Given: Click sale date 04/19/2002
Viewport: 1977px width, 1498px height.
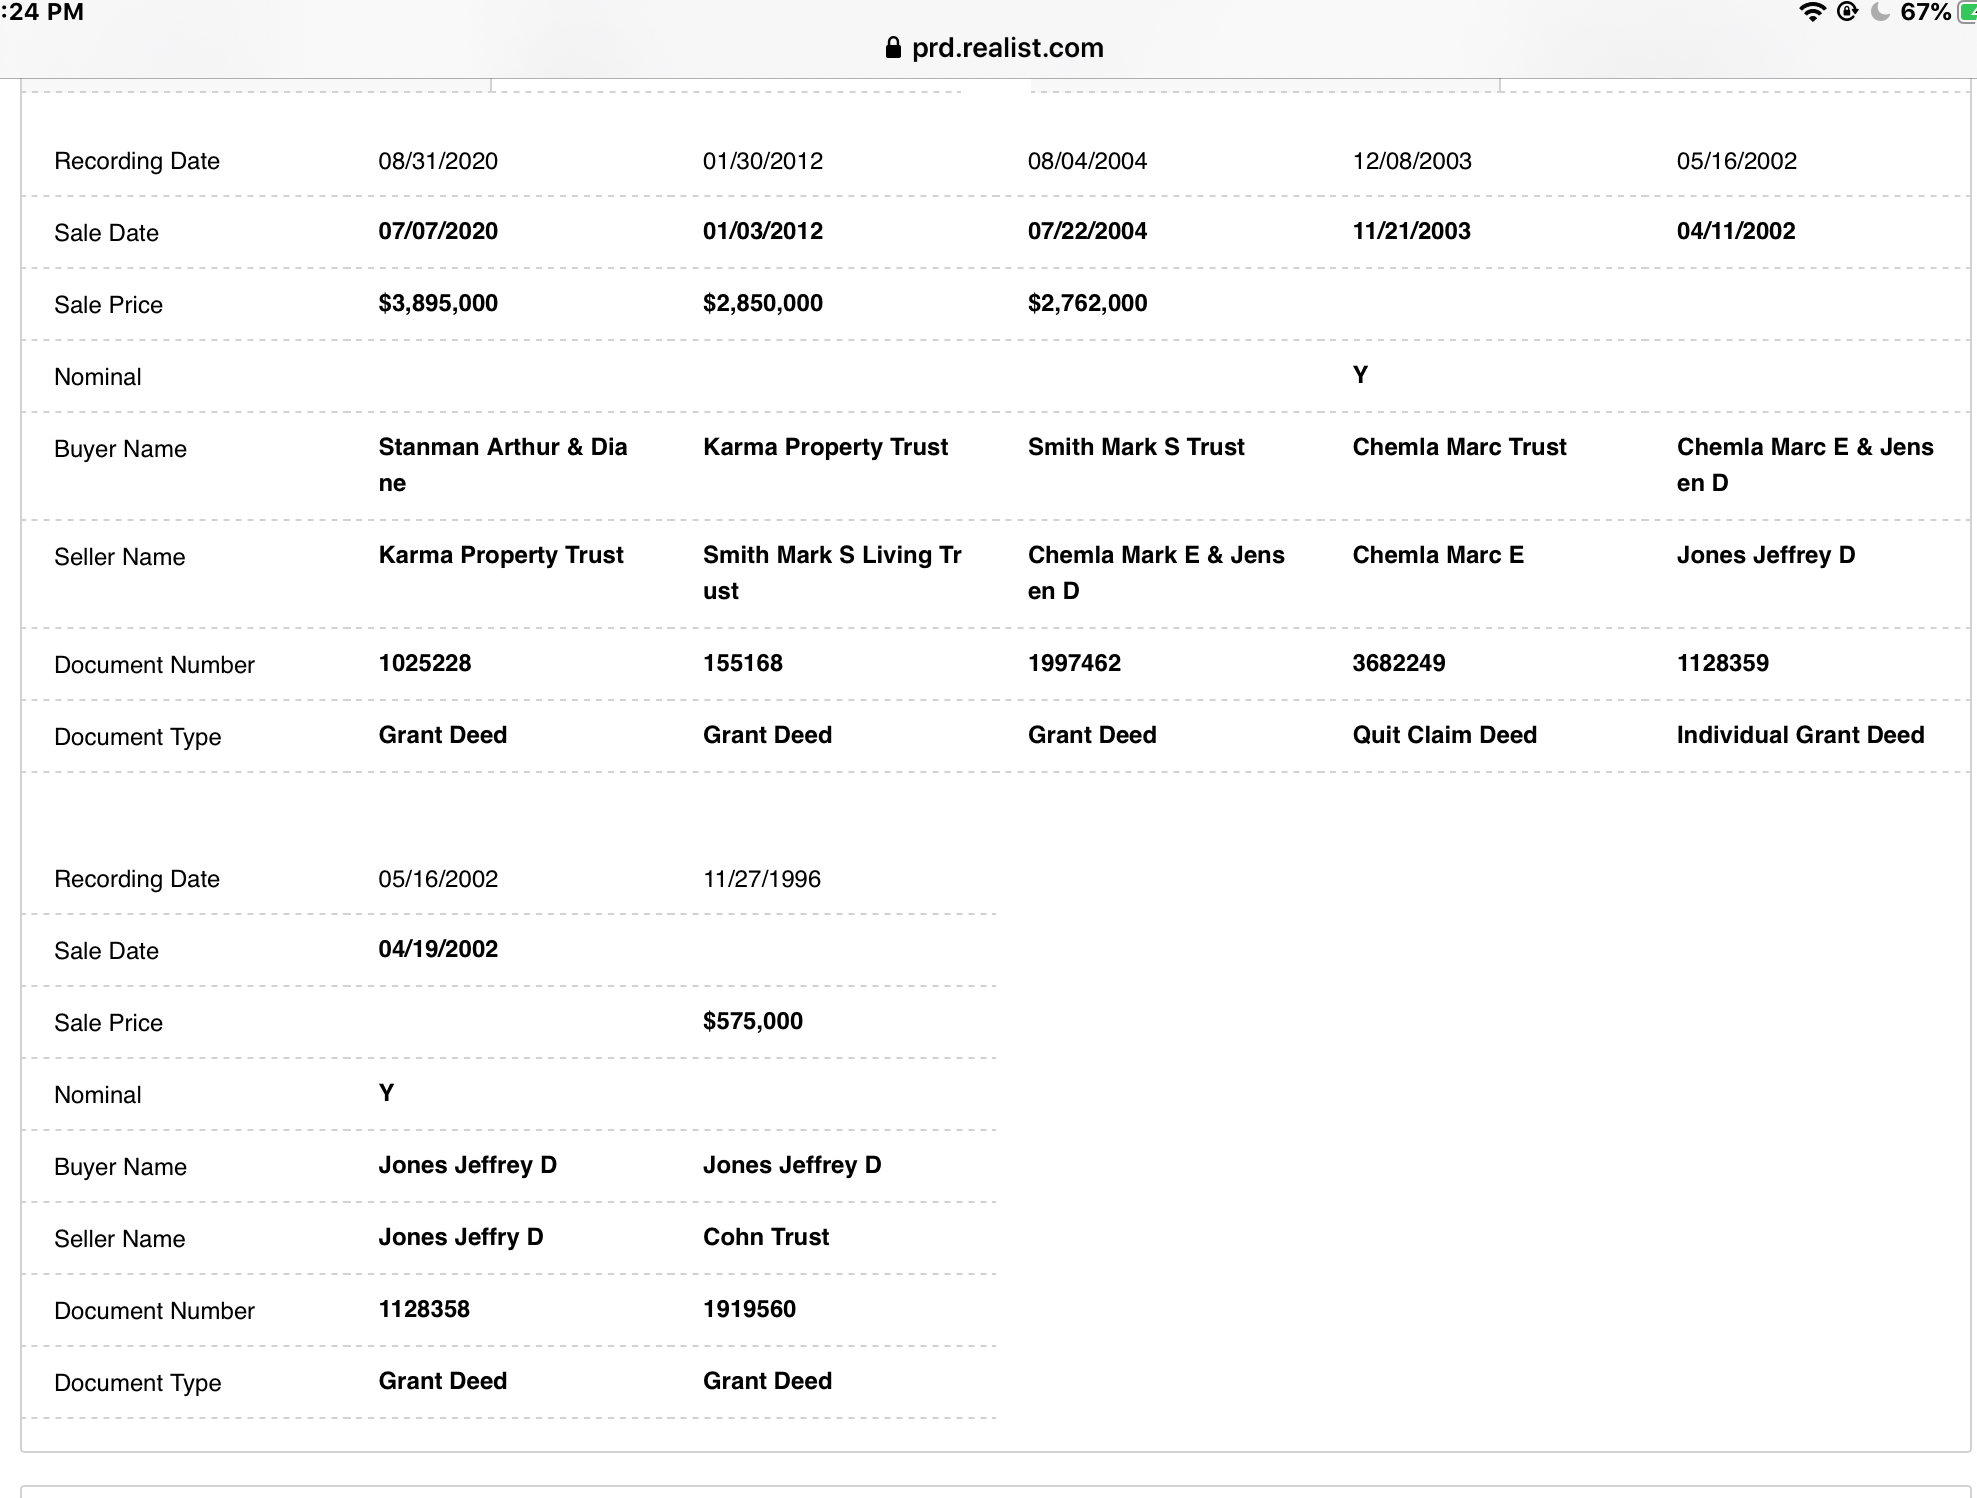Looking at the screenshot, I should (x=438, y=949).
